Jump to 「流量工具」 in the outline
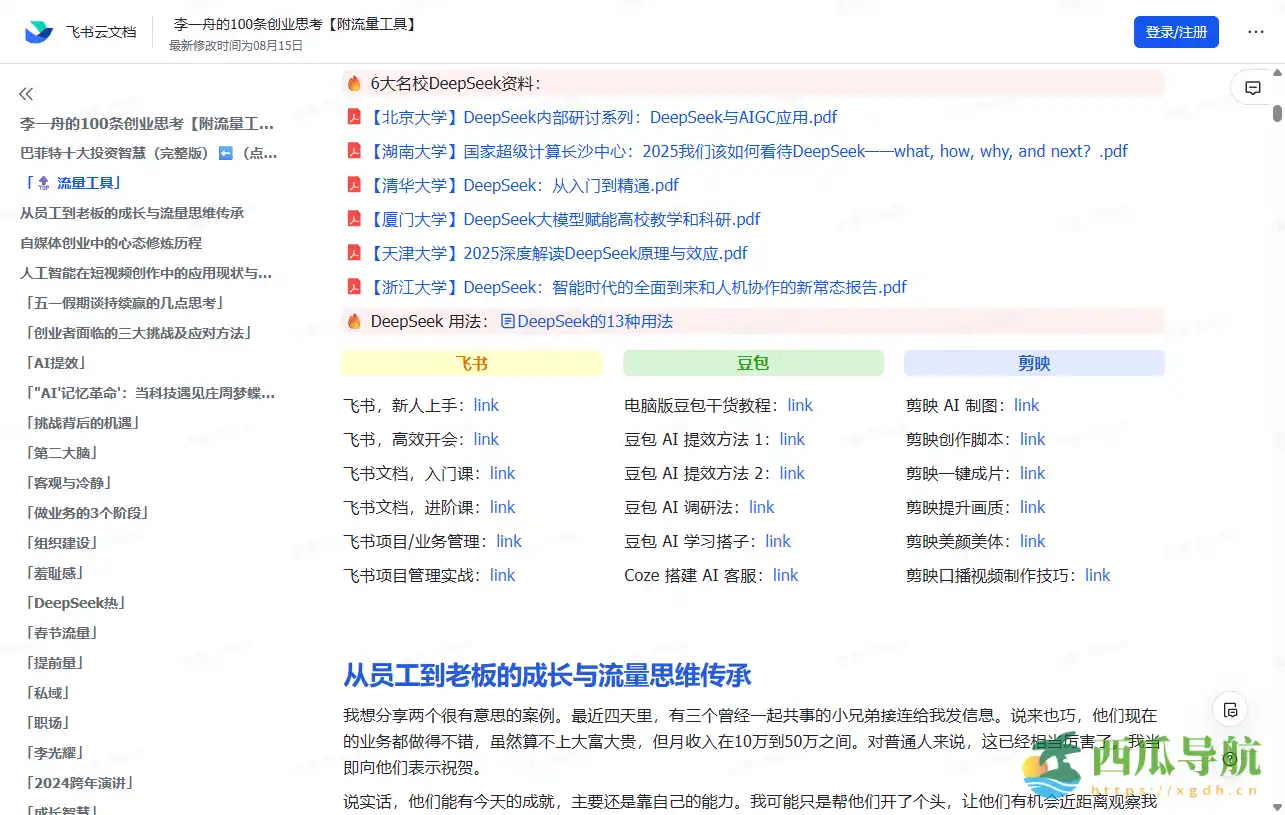The width and height of the screenshot is (1285, 815). coord(74,183)
